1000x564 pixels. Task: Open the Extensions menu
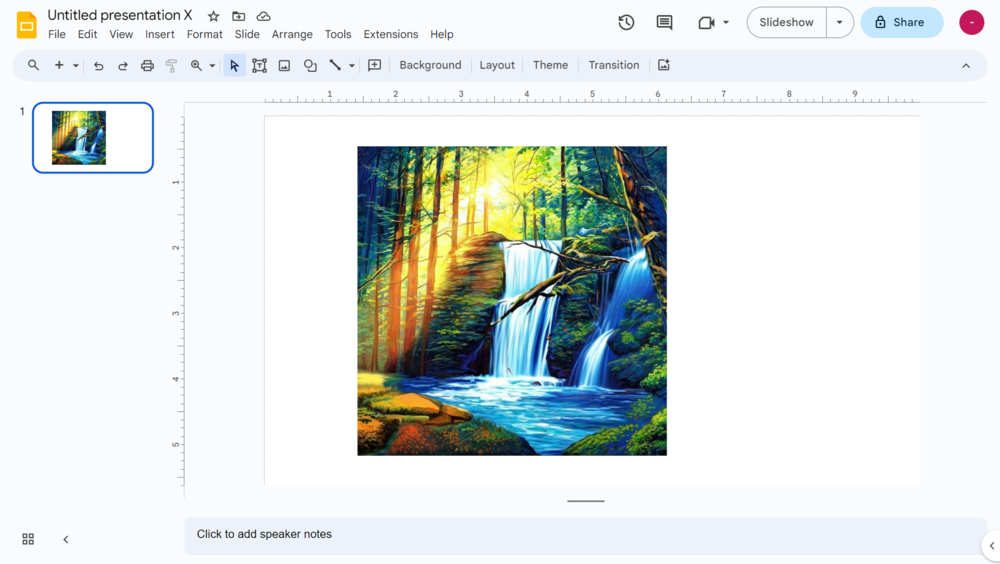(390, 34)
